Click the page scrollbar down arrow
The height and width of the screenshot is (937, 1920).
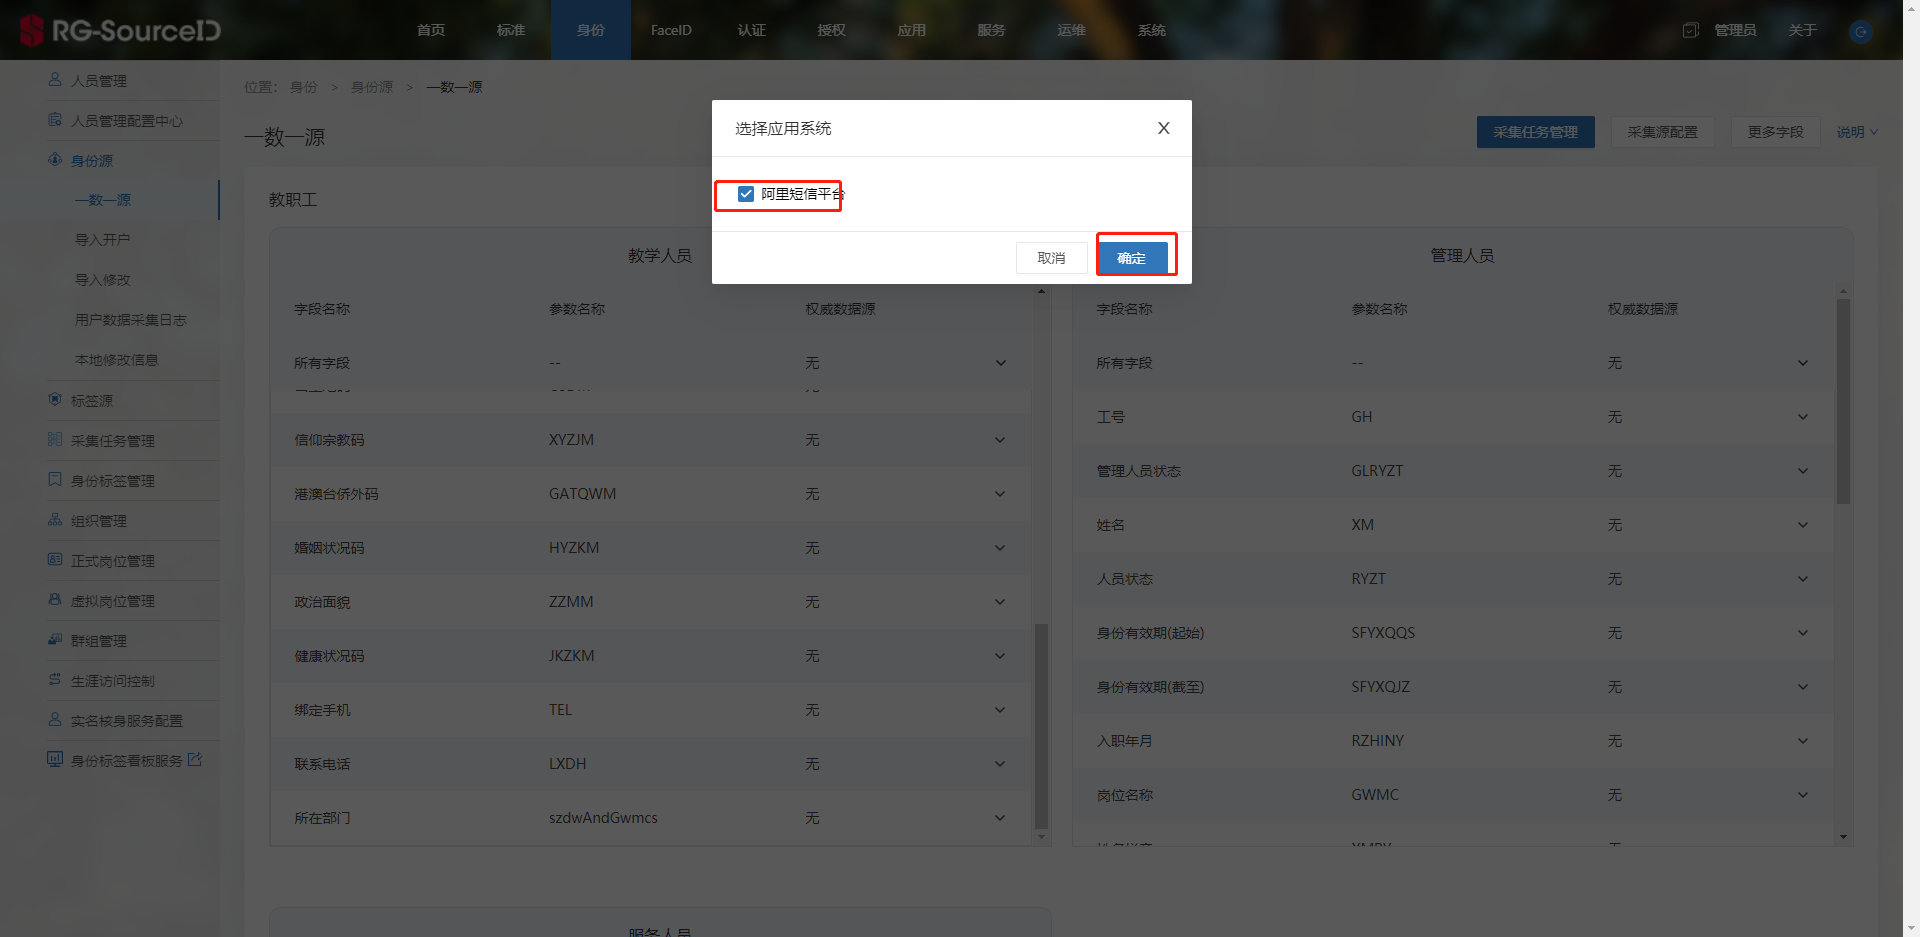pyautogui.click(x=1911, y=929)
